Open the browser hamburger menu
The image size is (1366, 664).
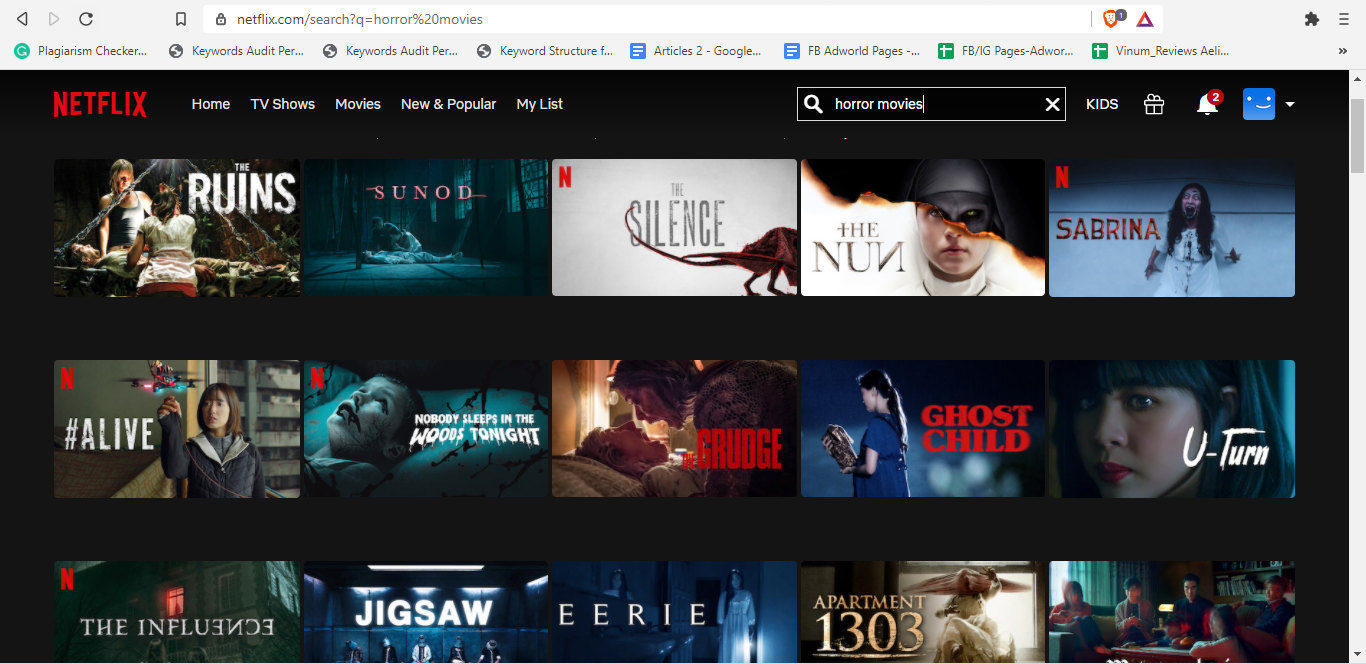tap(1344, 19)
